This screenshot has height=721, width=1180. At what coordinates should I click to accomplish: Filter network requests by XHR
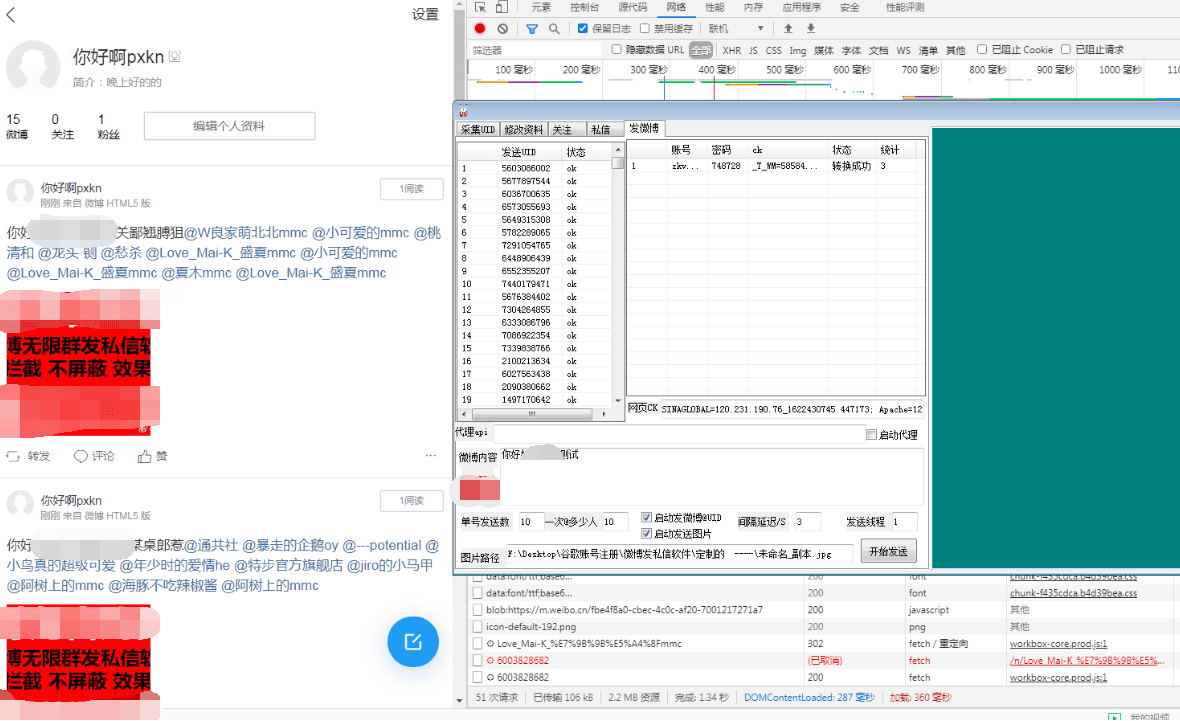point(731,50)
